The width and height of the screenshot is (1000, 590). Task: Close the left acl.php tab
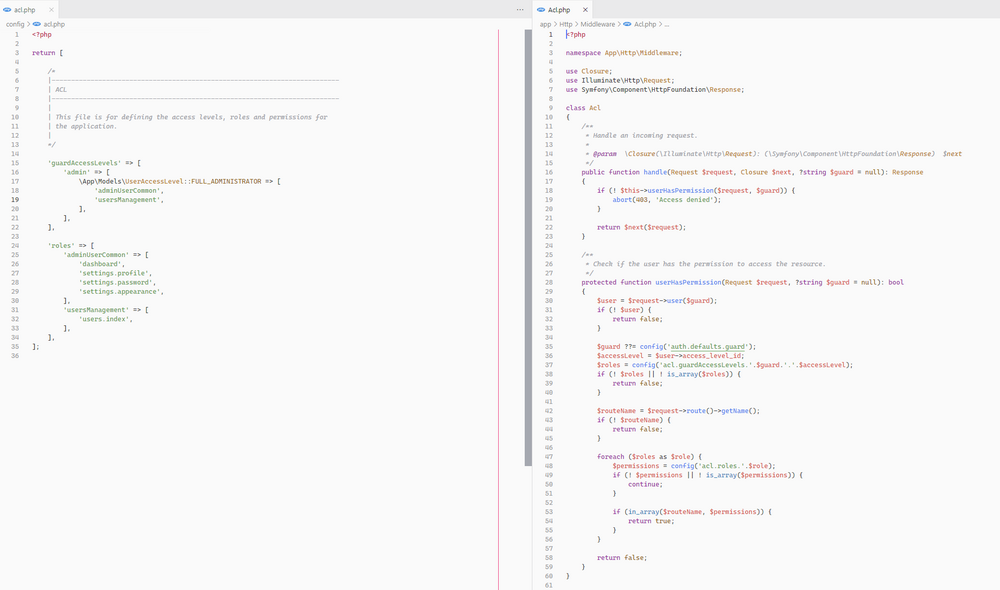(x=52, y=10)
